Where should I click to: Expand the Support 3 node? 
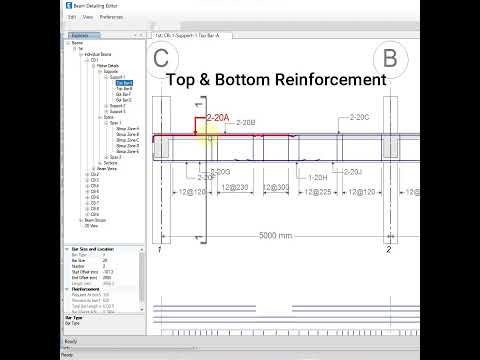(x=106, y=112)
